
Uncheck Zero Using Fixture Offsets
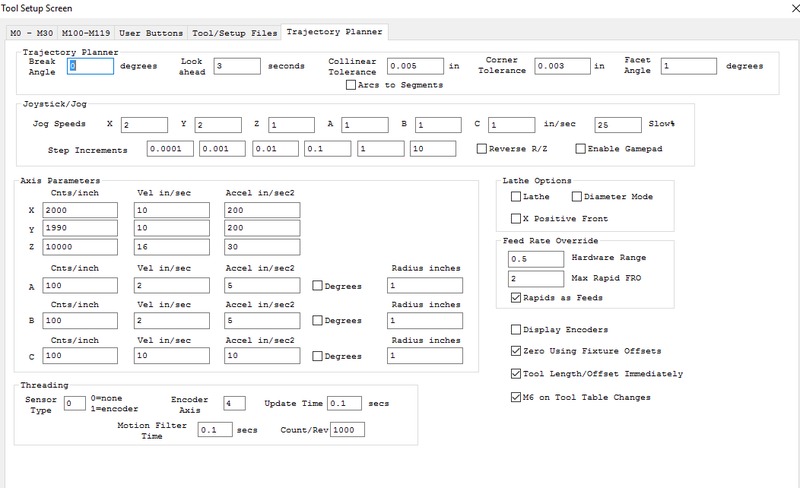(x=516, y=351)
